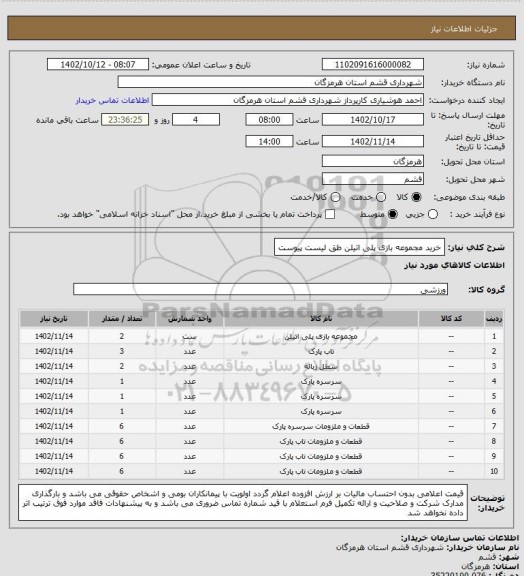Select row 4 item سرسره پارک

(x=321, y=381)
